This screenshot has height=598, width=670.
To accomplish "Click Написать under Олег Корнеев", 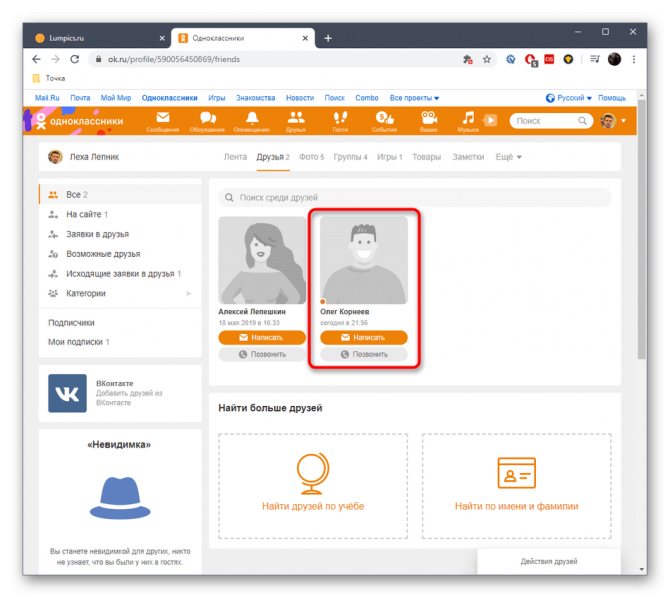I will tap(364, 337).
